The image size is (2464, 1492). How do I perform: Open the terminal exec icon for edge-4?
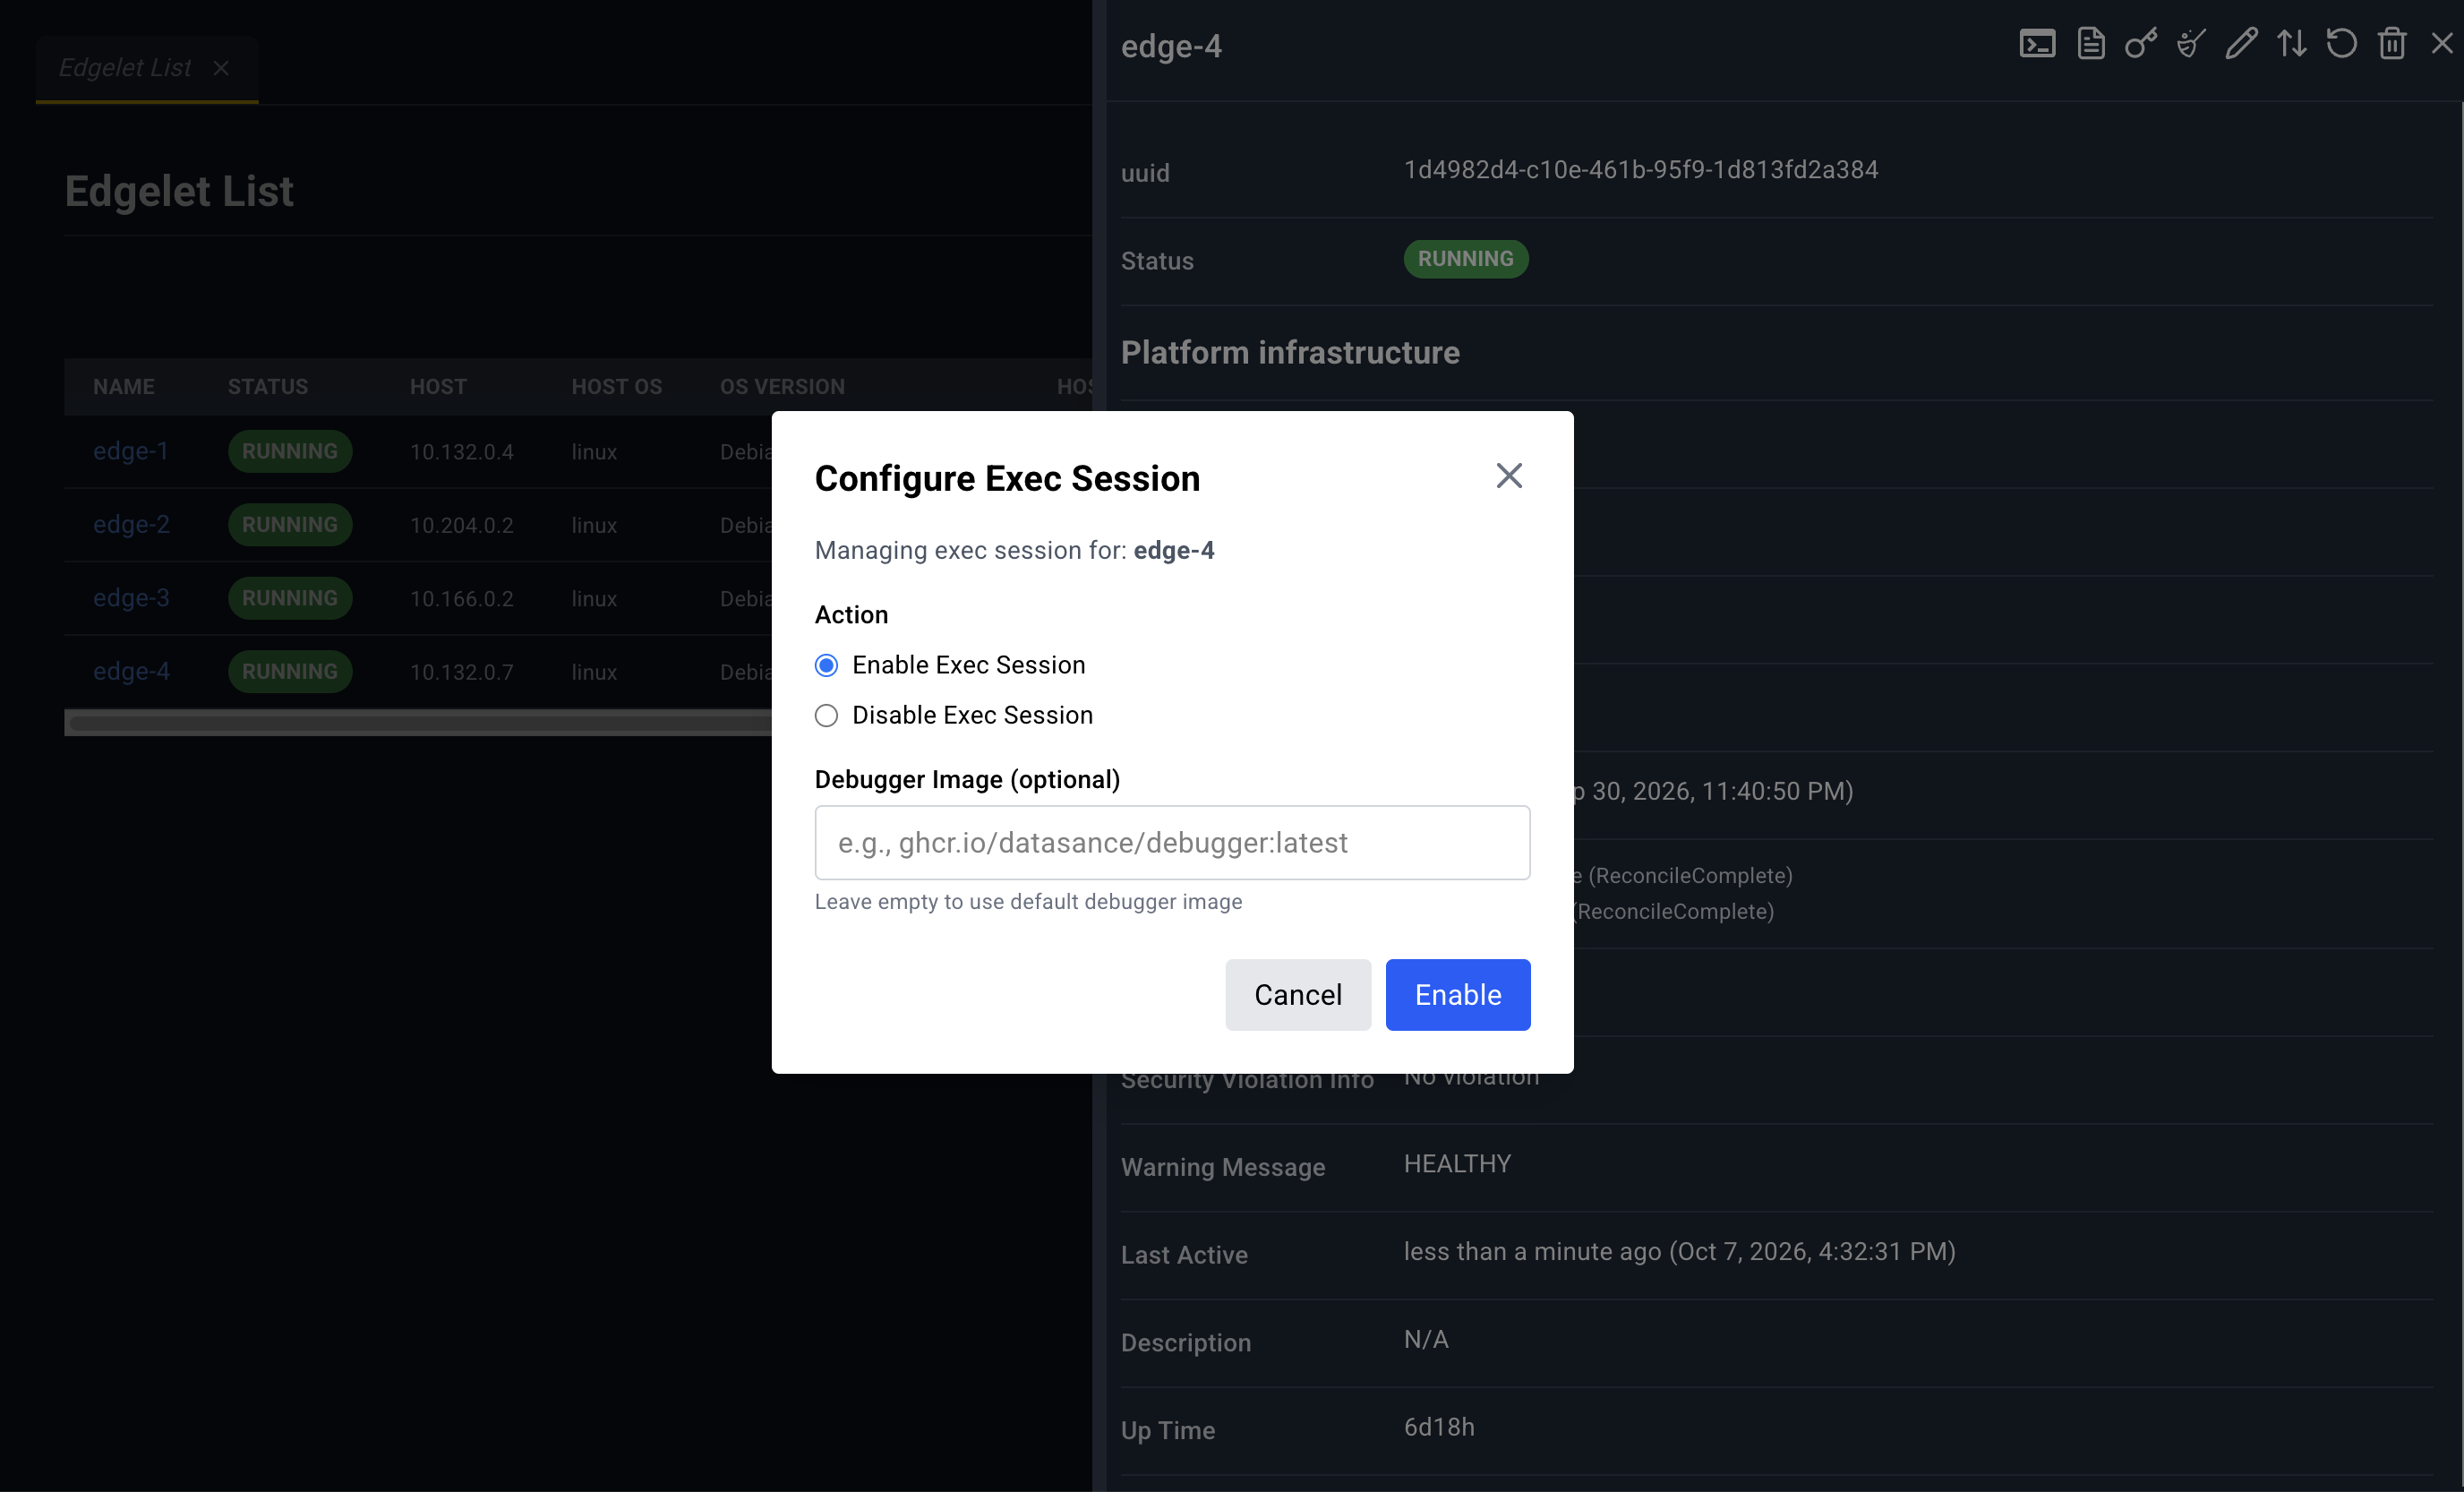2037,44
